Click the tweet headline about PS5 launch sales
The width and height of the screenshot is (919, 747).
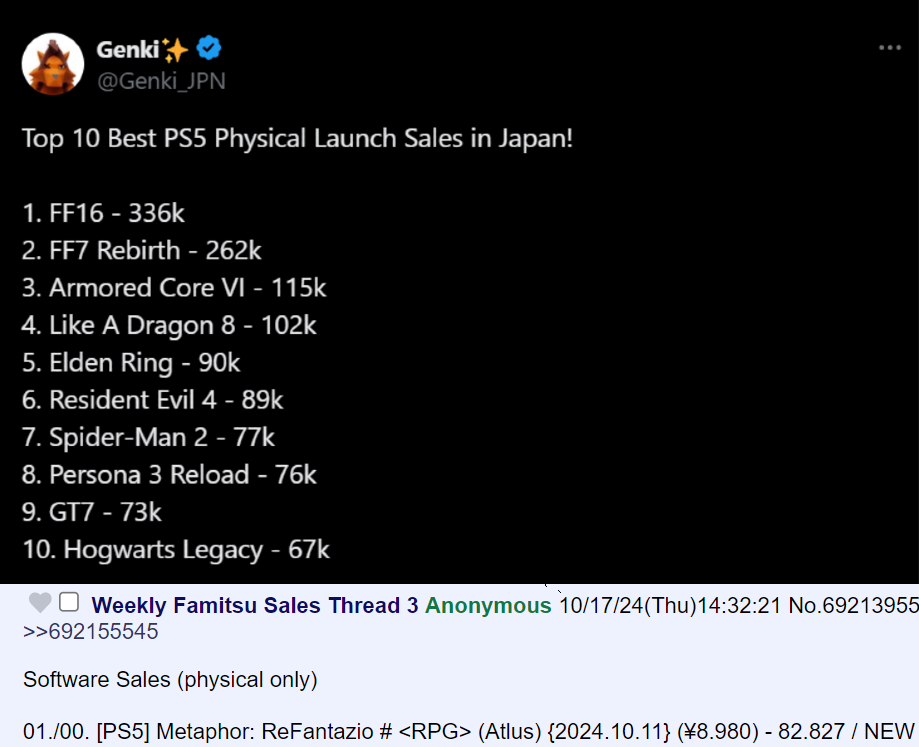pyautogui.click(x=298, y=138)
